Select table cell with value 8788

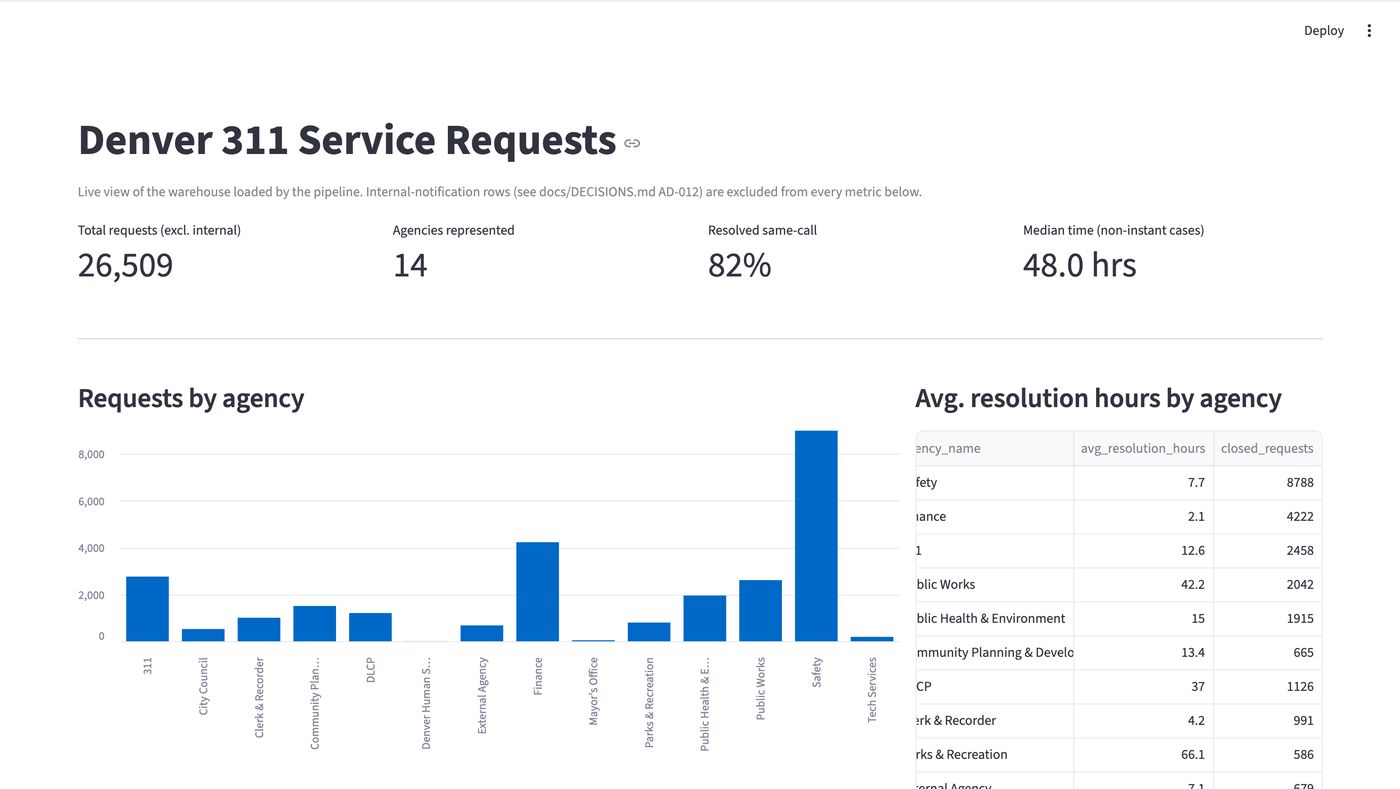[1267, 482]
